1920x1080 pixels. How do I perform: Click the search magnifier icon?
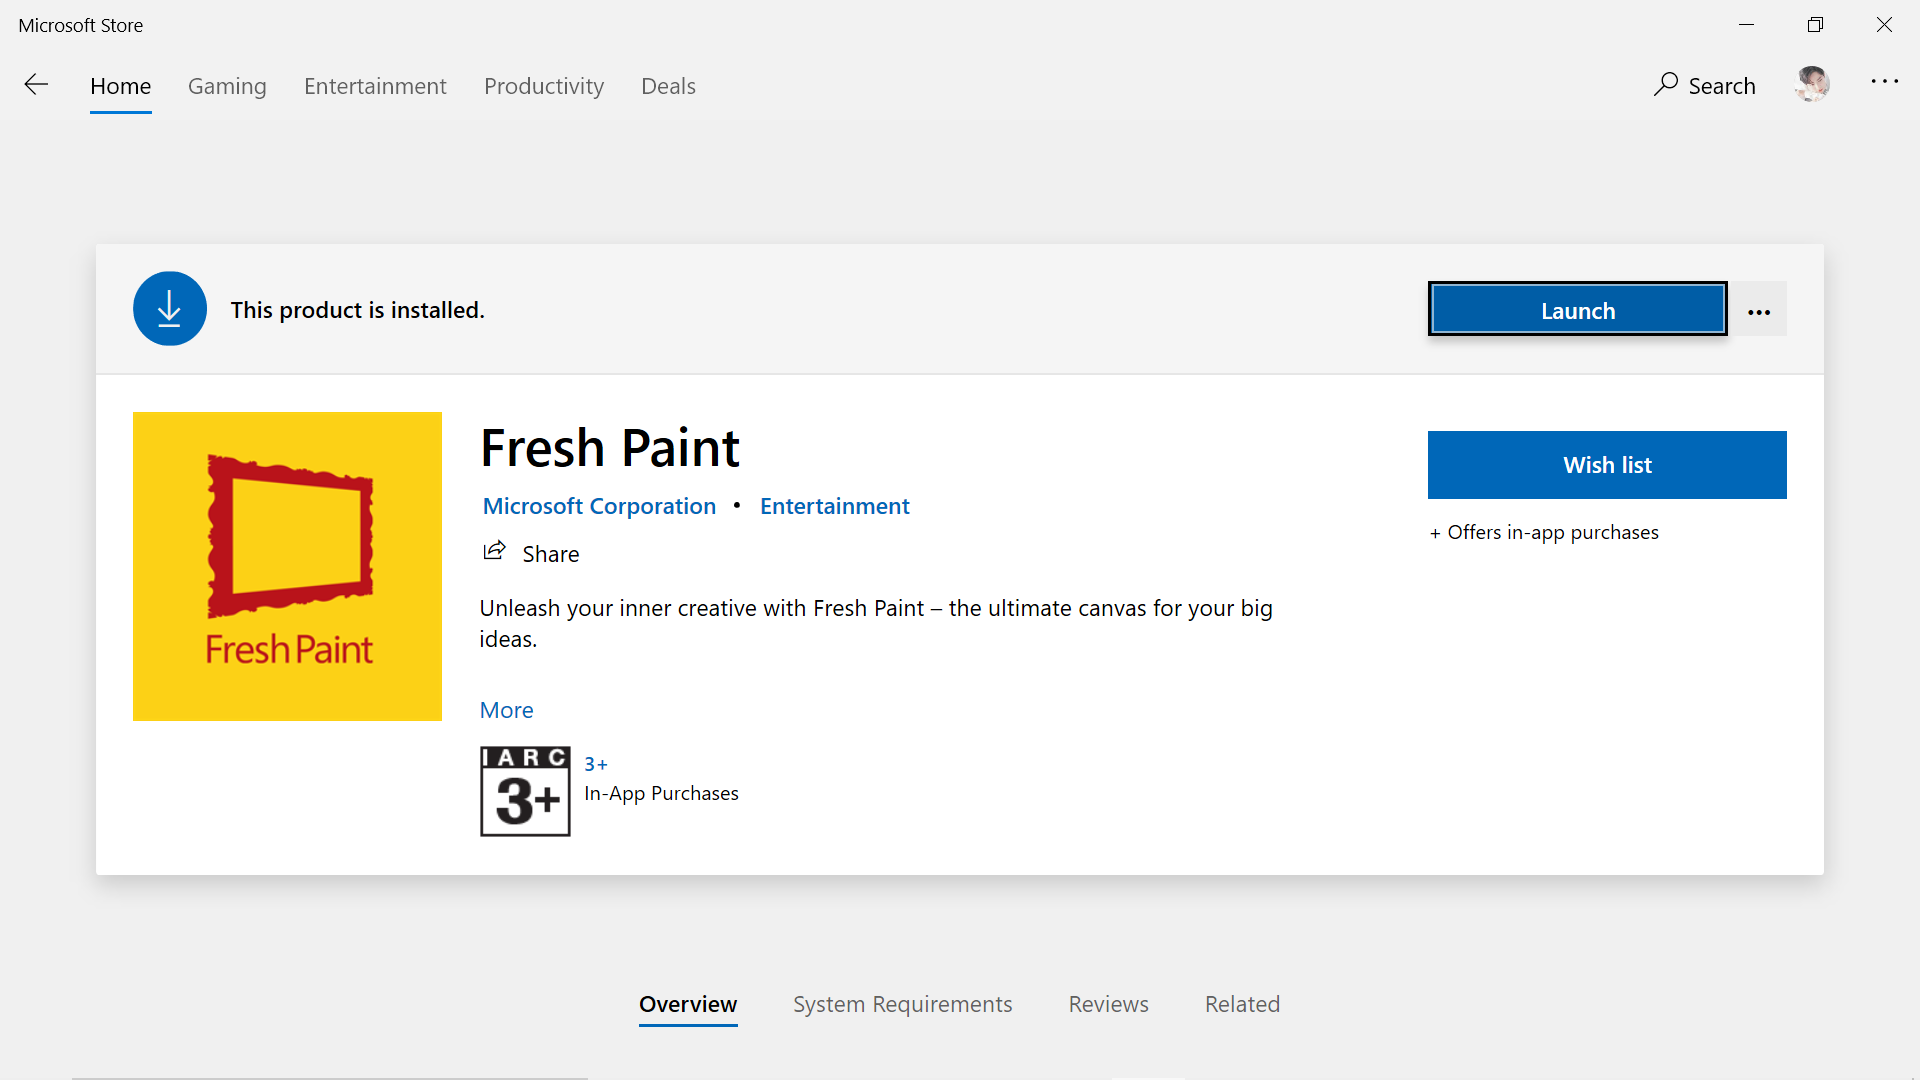click(x=1665, y=85)
